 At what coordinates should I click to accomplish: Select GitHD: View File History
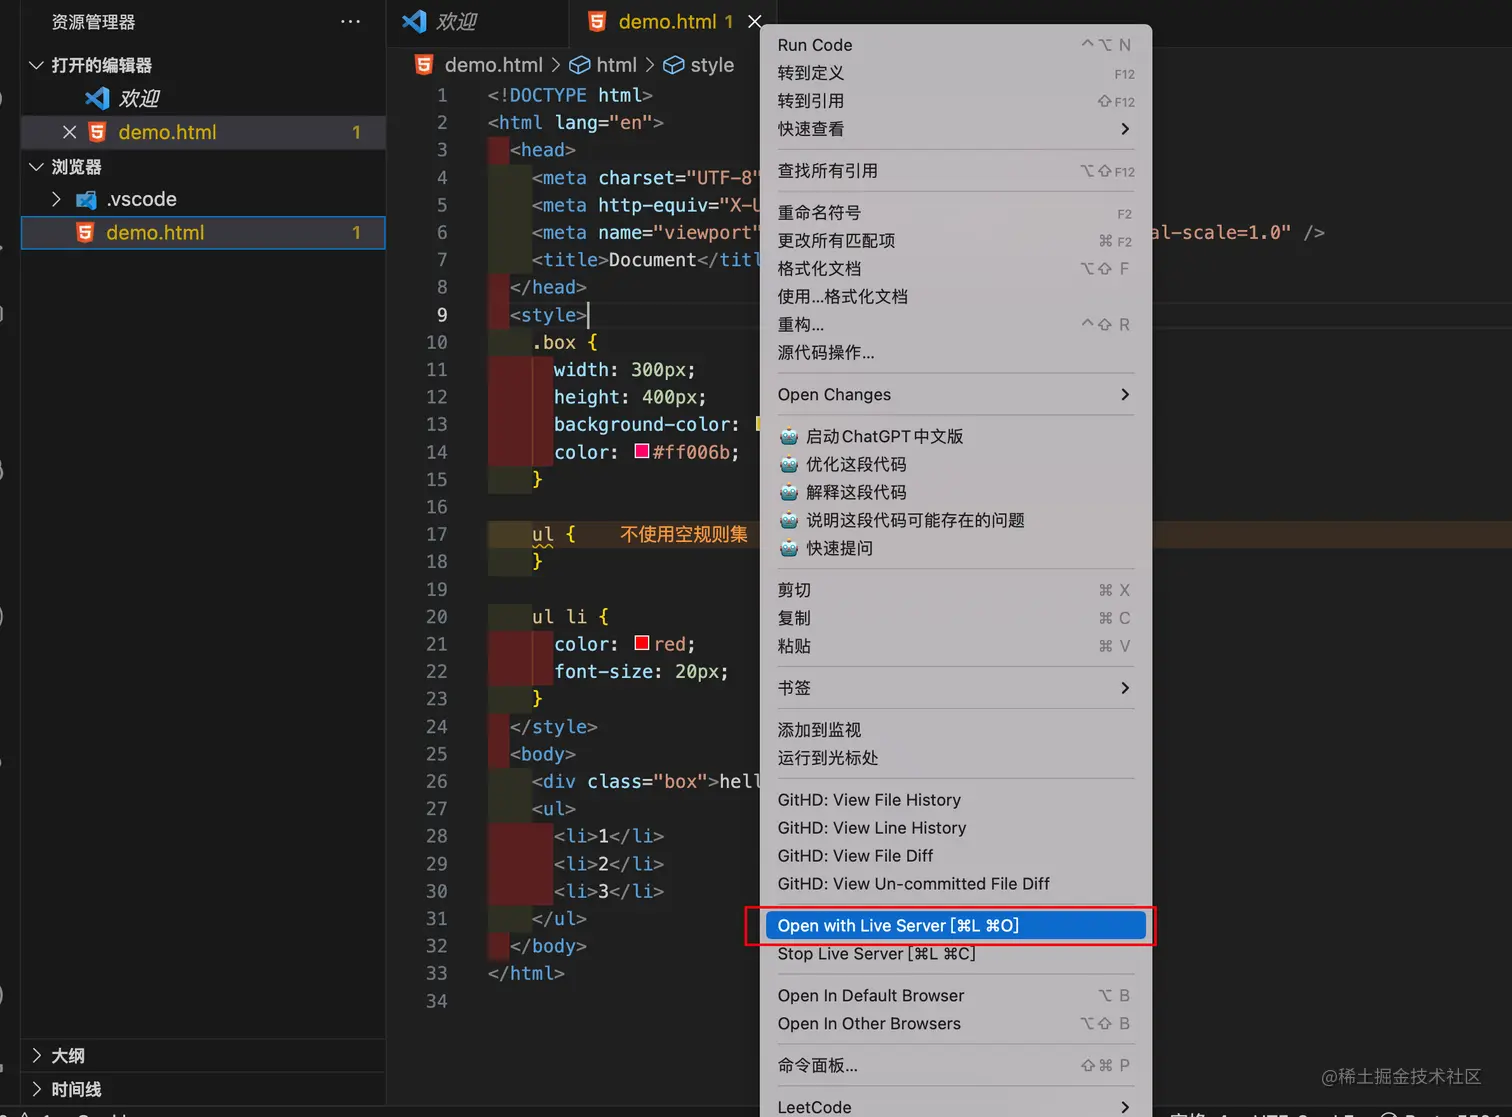pos(955,800)
